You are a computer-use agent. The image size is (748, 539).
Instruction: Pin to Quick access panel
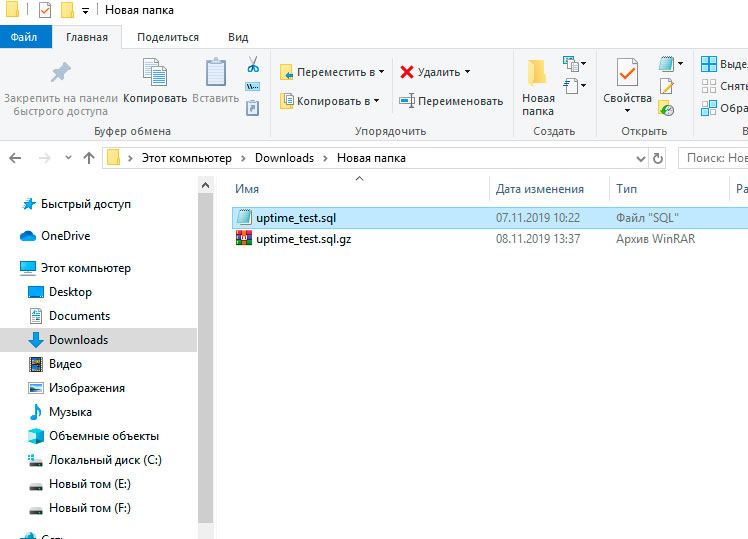61,87
